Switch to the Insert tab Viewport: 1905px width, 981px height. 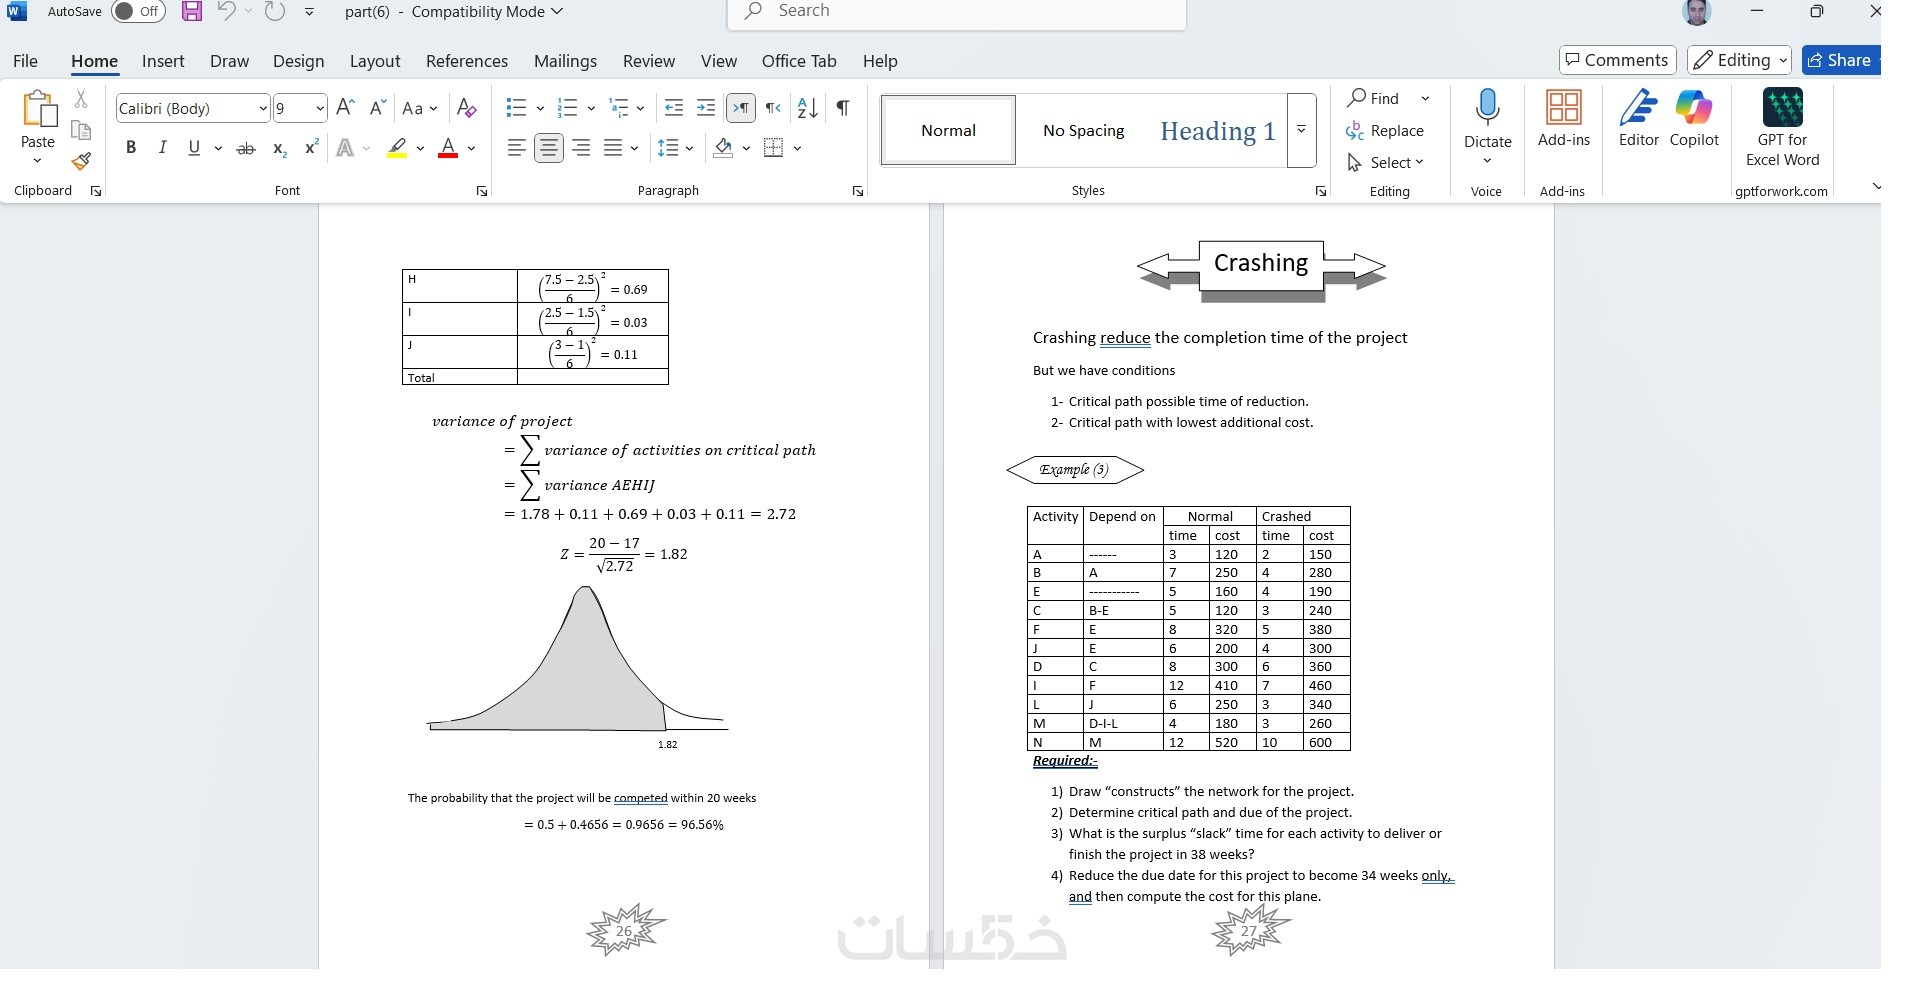pyautogui.click(x=163, y=61)
